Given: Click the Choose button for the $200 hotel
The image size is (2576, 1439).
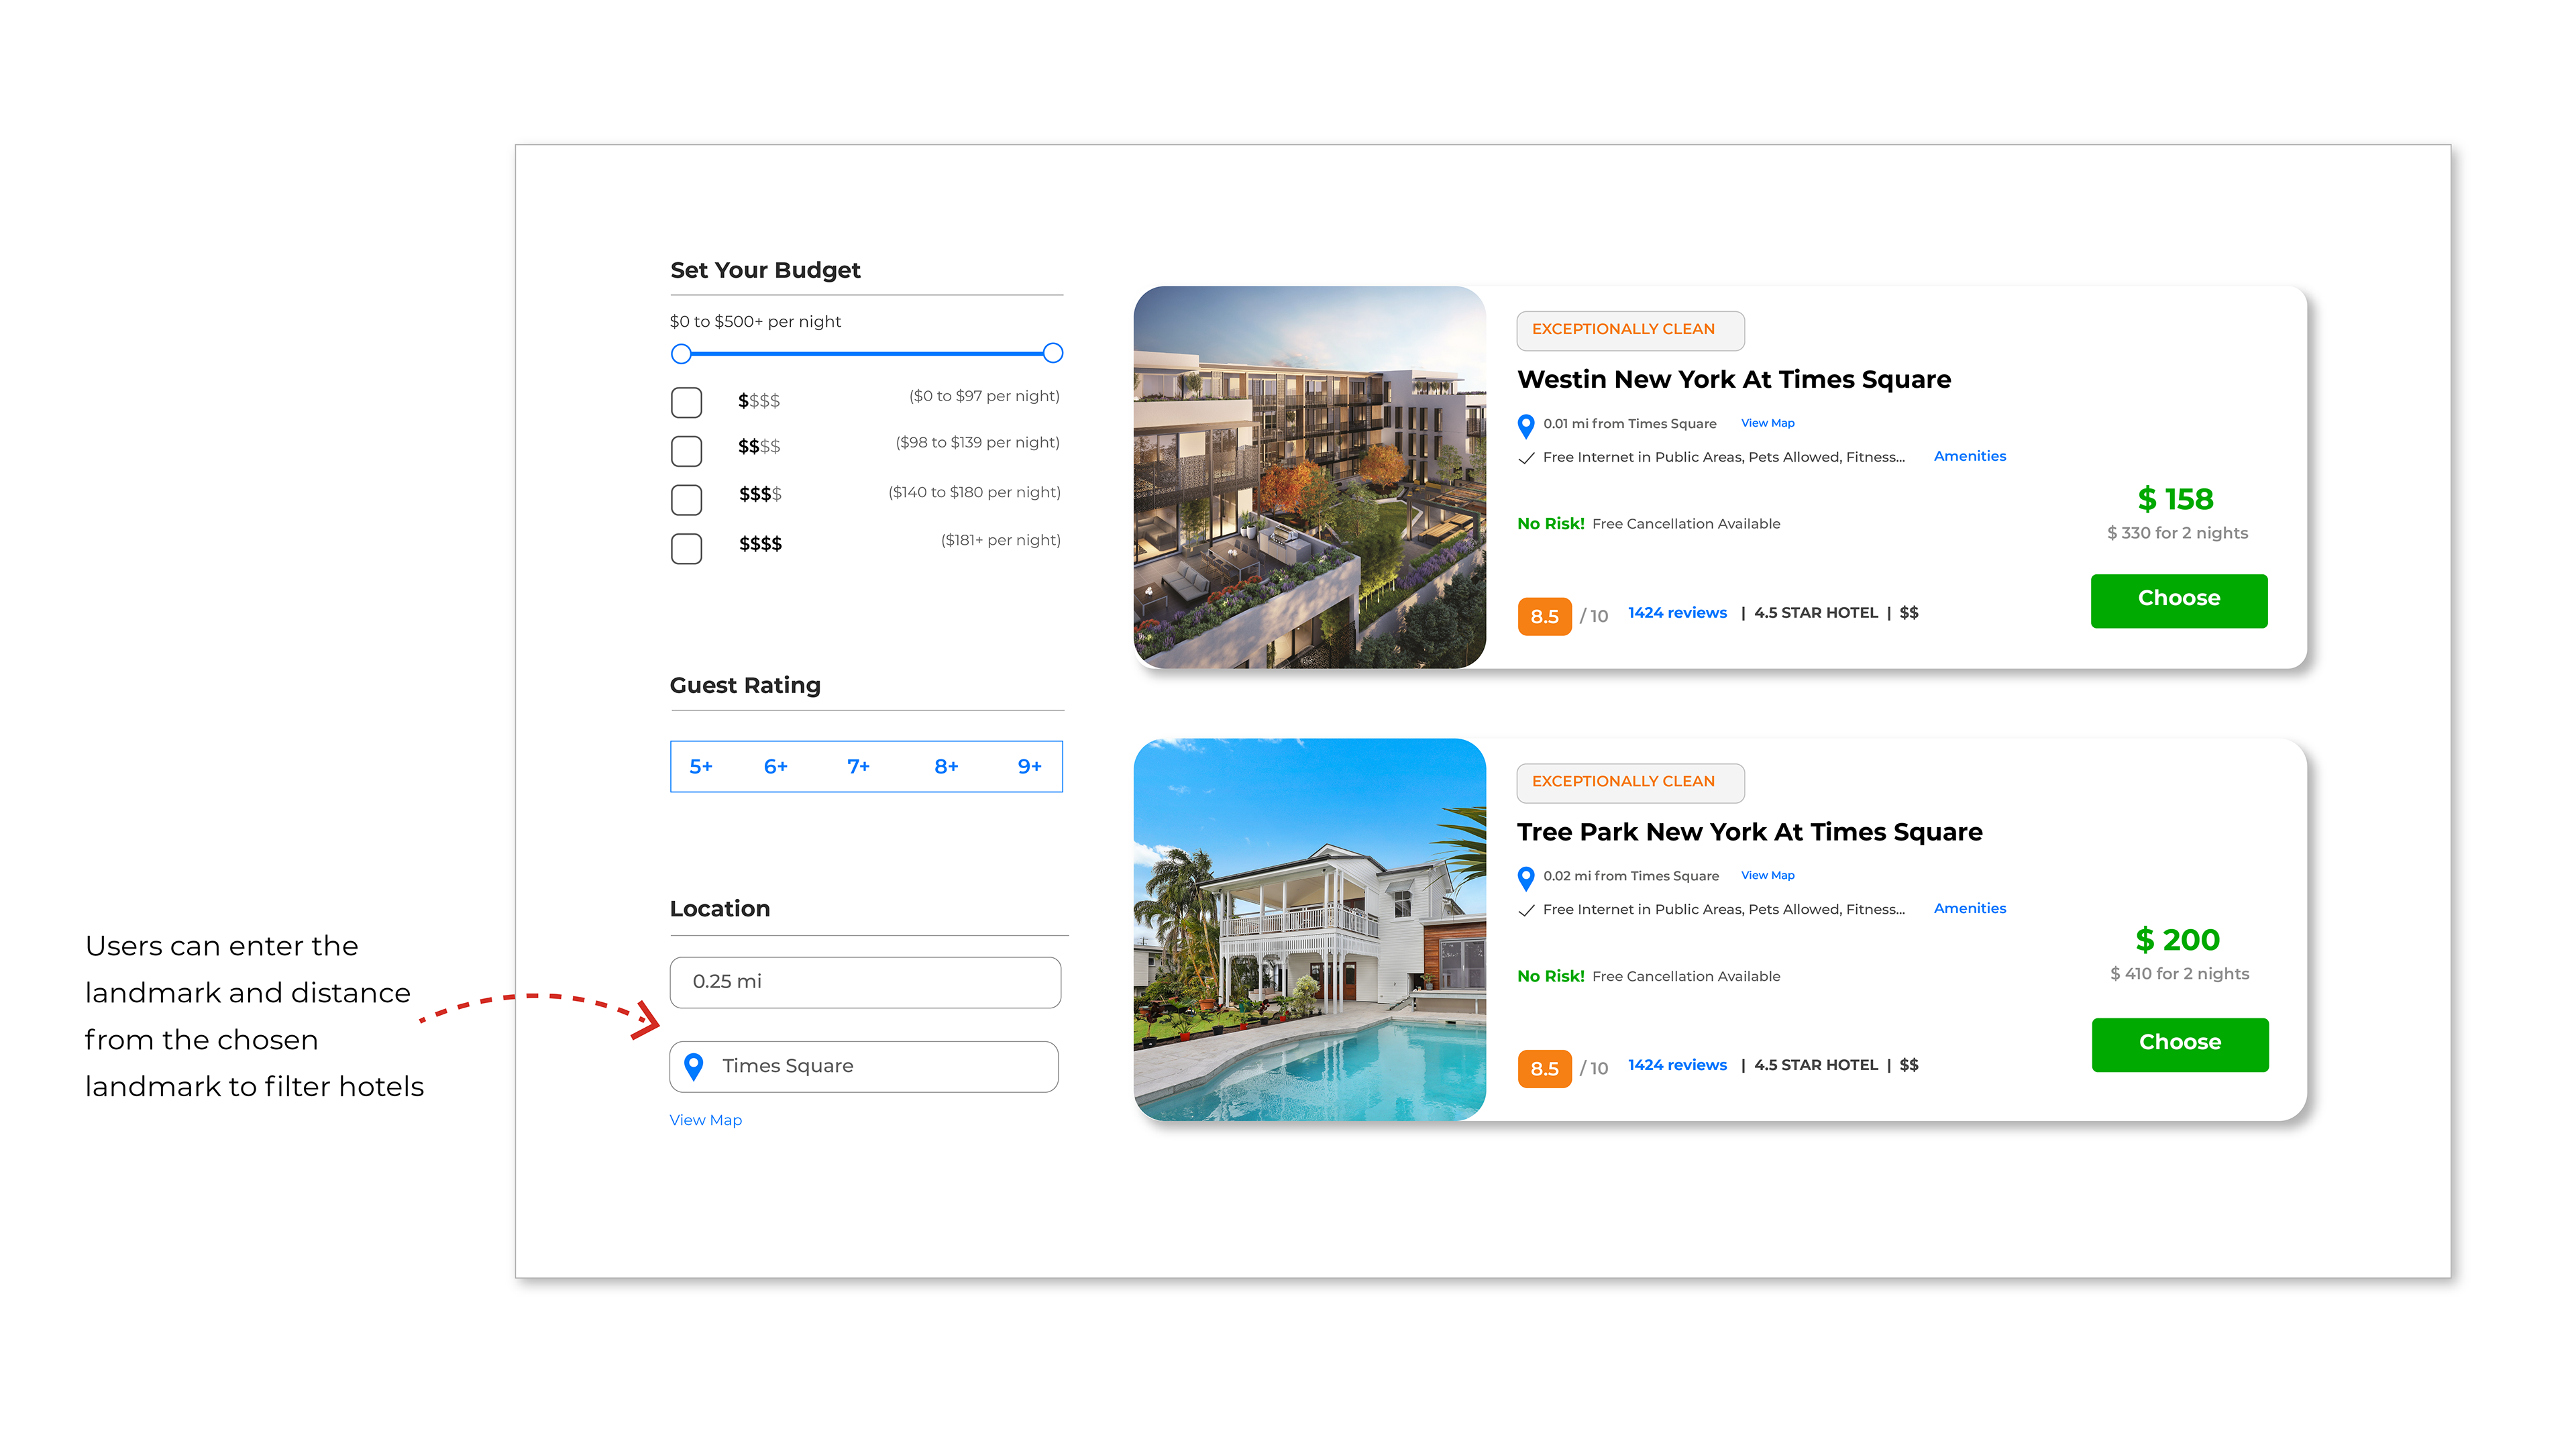Looking at the screenshot, I should click(2179, 1044).
